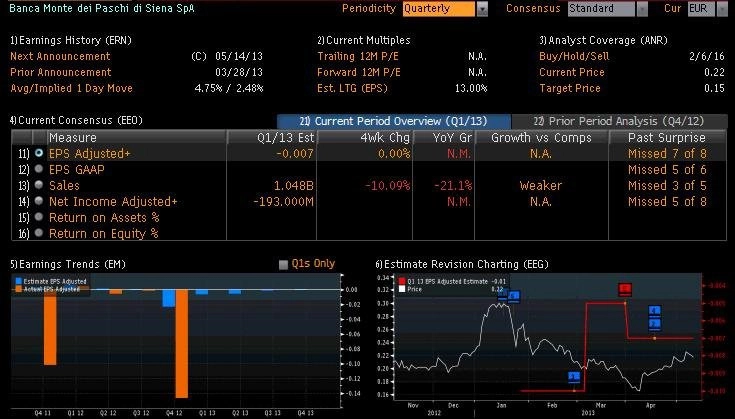Open the Periodicity Quarterly dropdown
735x419 pixels.
tap(439, 8)
